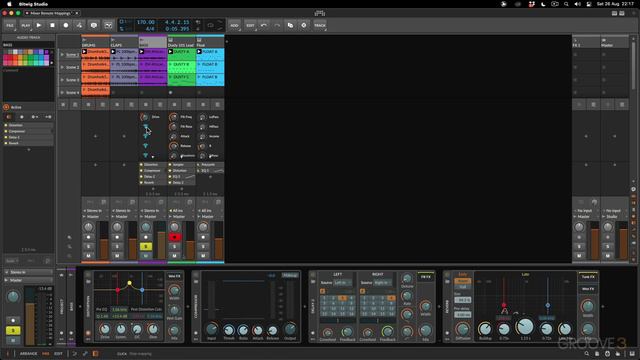Viewport: 640px width, 360px height.
Task: Open the TRACK menu button
Action: click(320, 25)
